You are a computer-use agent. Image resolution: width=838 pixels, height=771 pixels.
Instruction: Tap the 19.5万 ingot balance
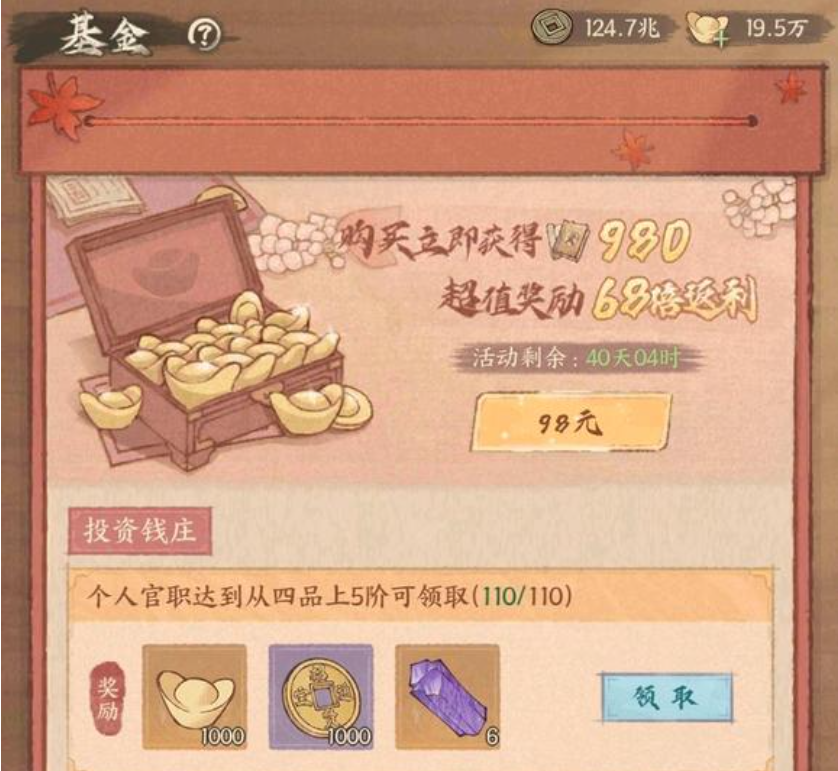pos(774,28)
